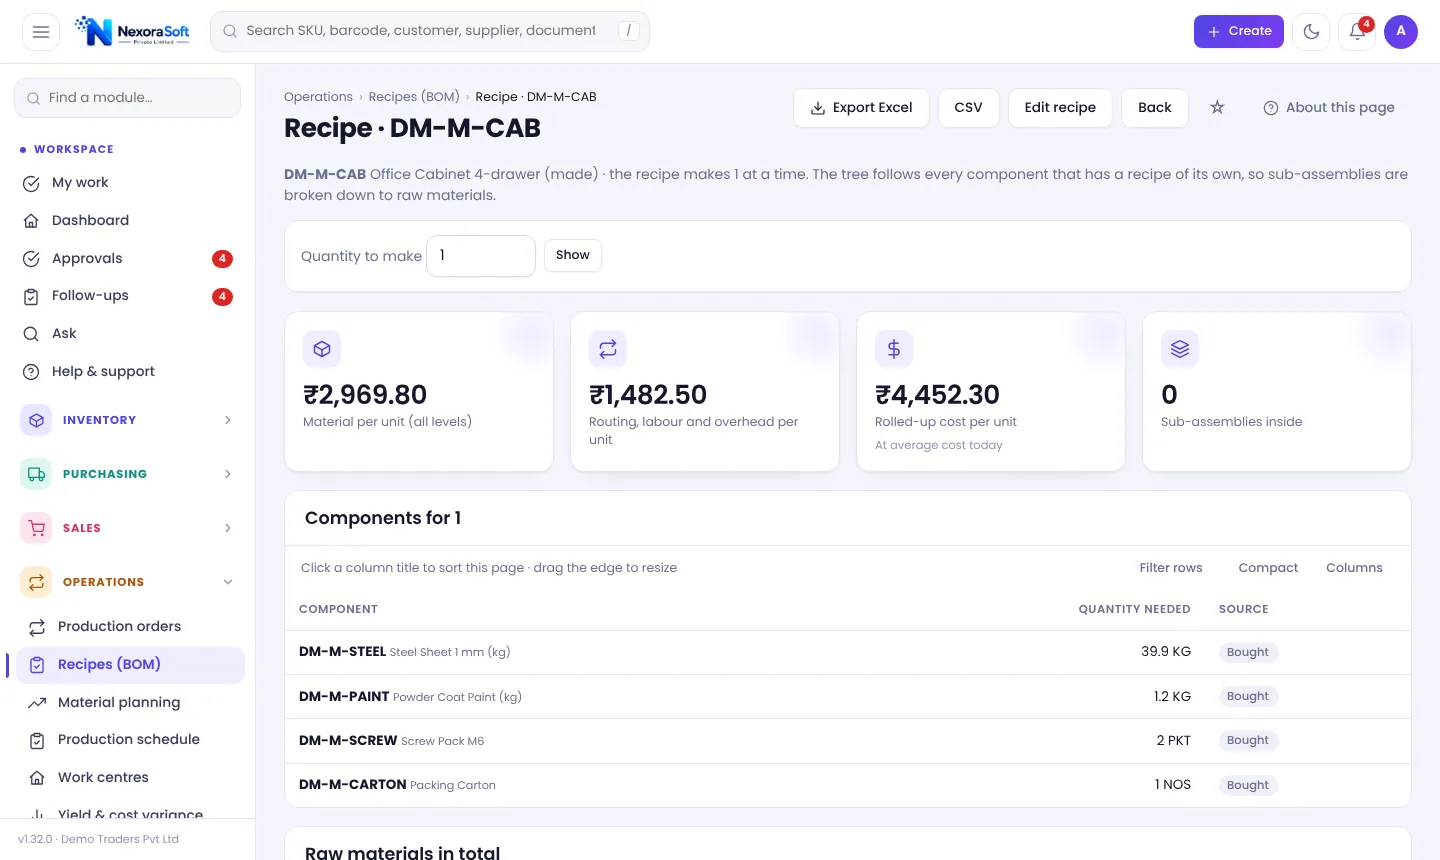Open Recipes (BOM) breadcrumb link
This screenshot has width=1440, height=860.
414,97
